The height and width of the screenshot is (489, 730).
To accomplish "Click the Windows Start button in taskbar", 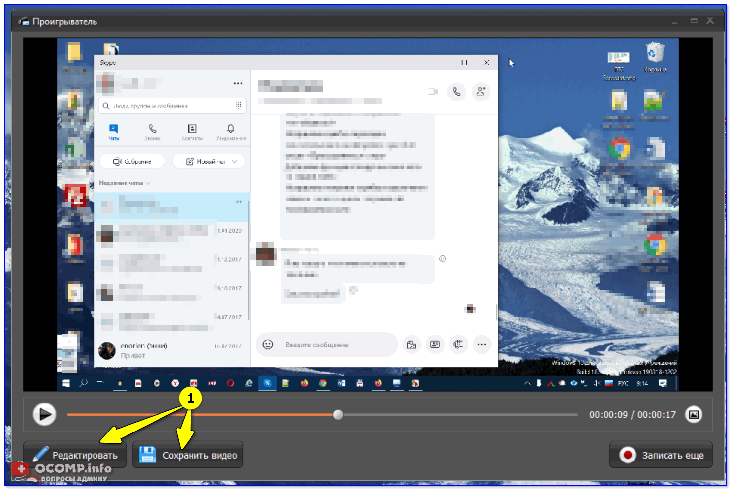I will (66, 383).
